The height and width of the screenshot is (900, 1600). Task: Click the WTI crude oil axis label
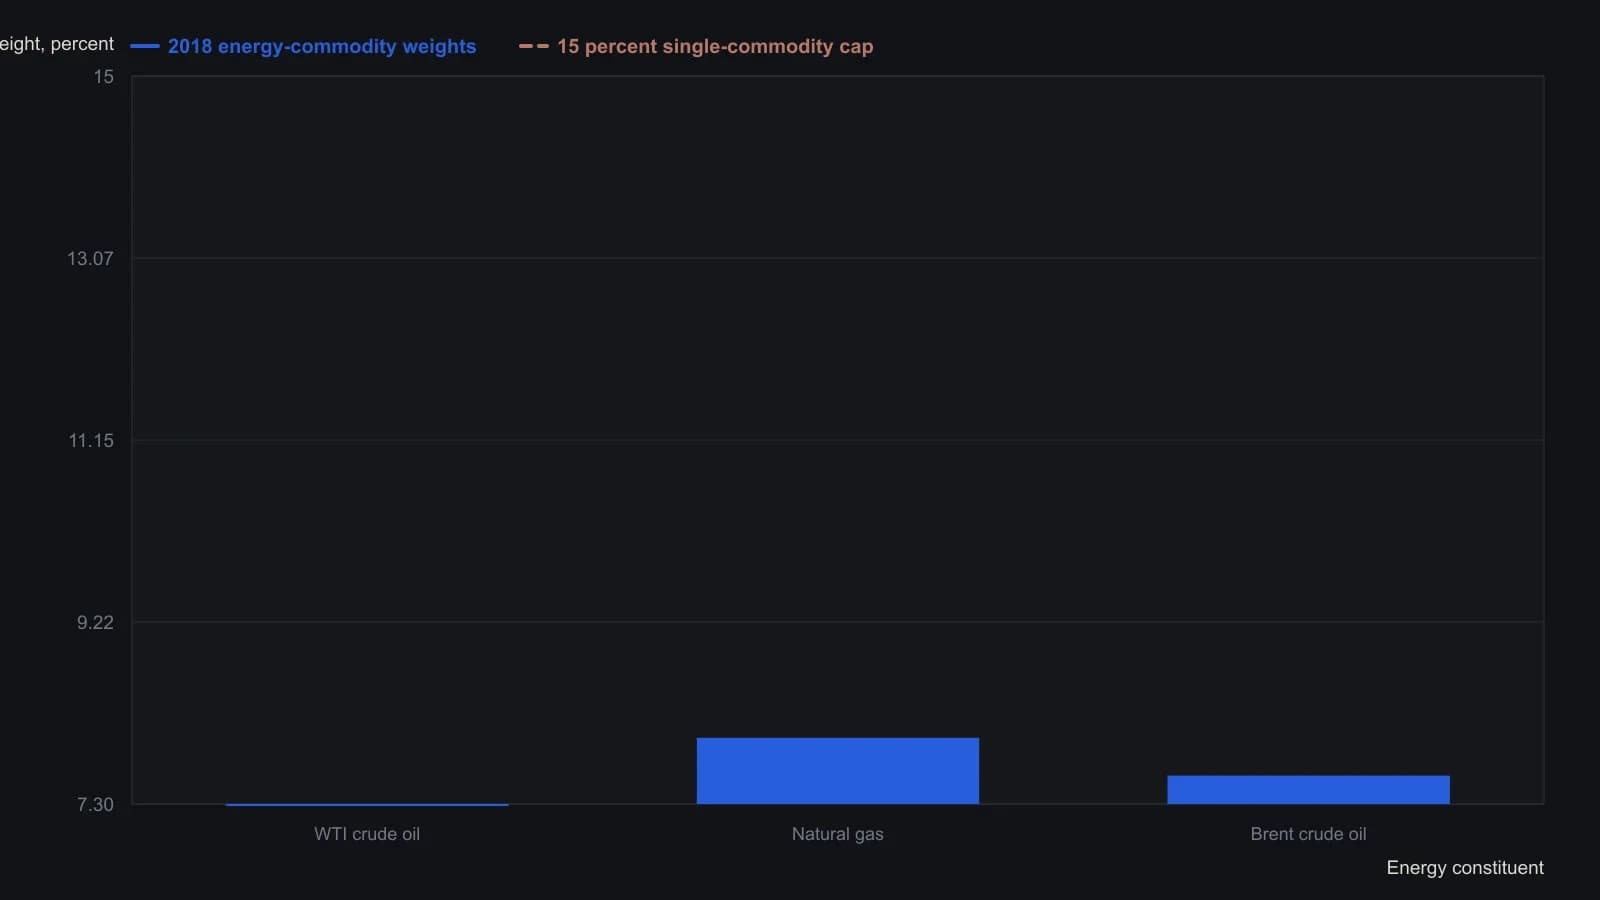(x=367, y=834)
